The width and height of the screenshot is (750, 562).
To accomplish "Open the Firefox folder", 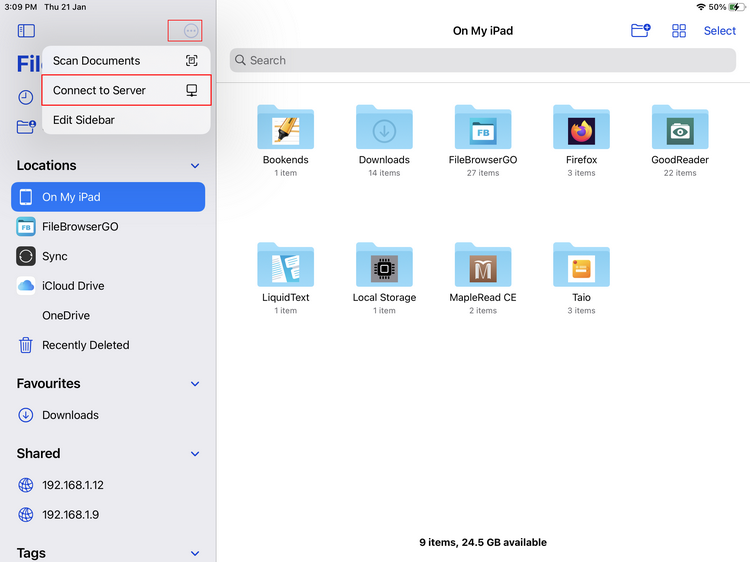I will (x=581, y=141).
